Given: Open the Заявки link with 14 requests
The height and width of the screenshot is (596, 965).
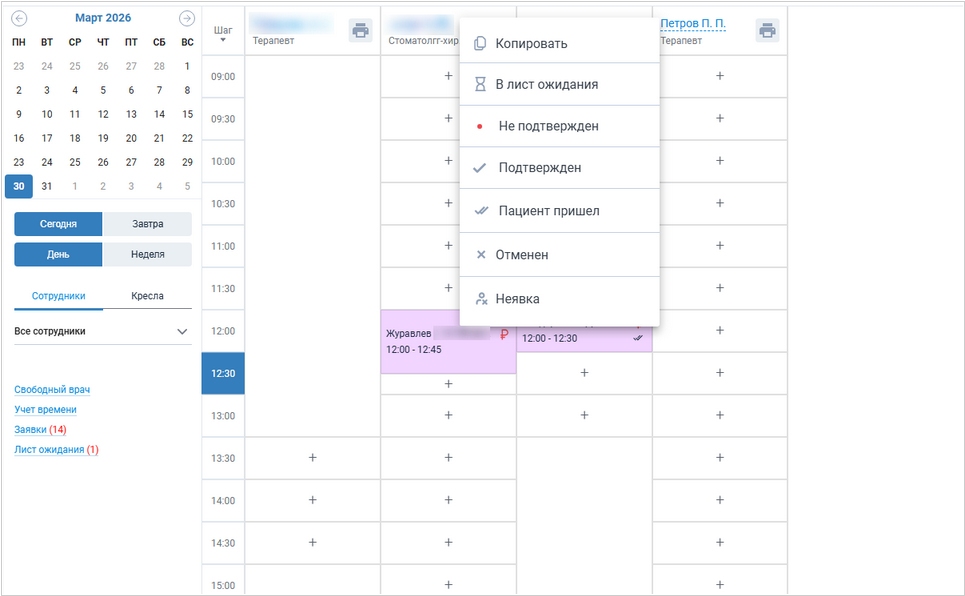Looking at the screenshot, I should click(30, 430).
